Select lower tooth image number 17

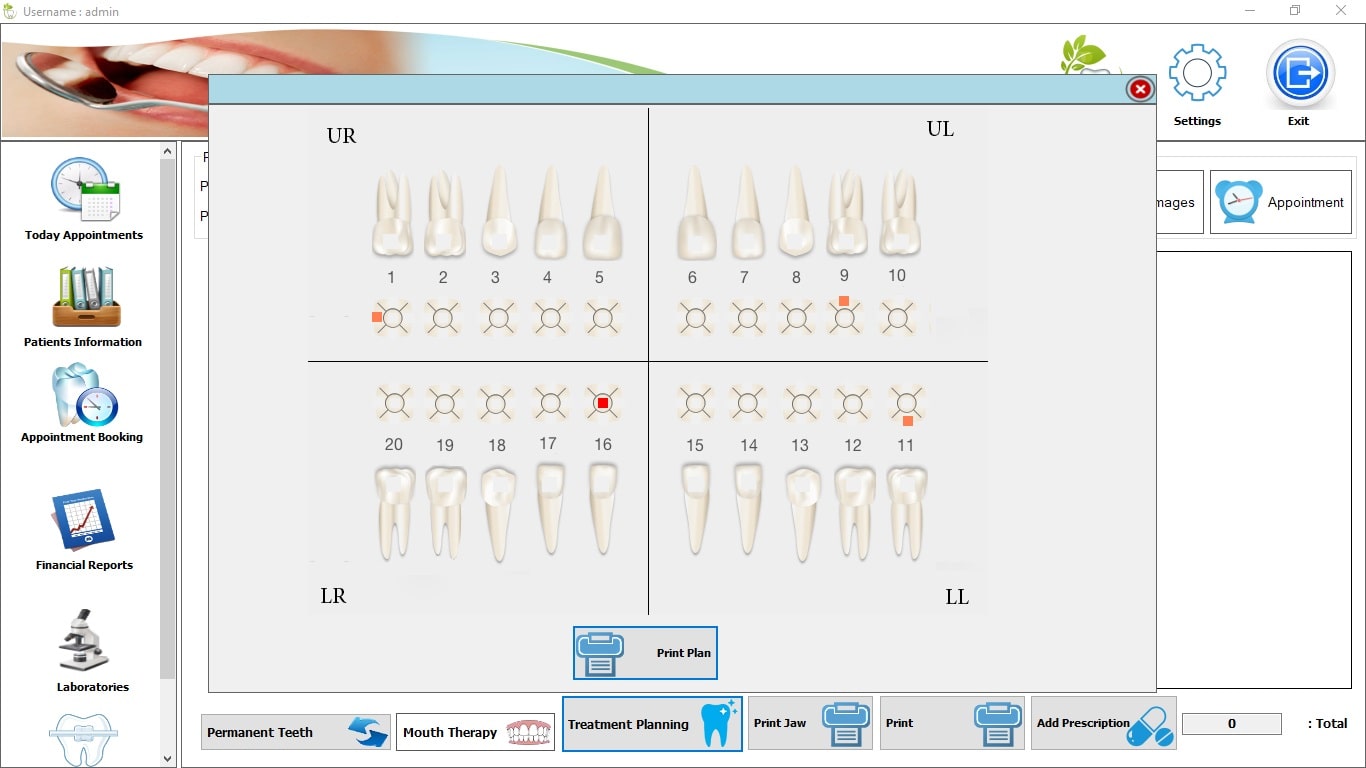click(x=549, y=508)
